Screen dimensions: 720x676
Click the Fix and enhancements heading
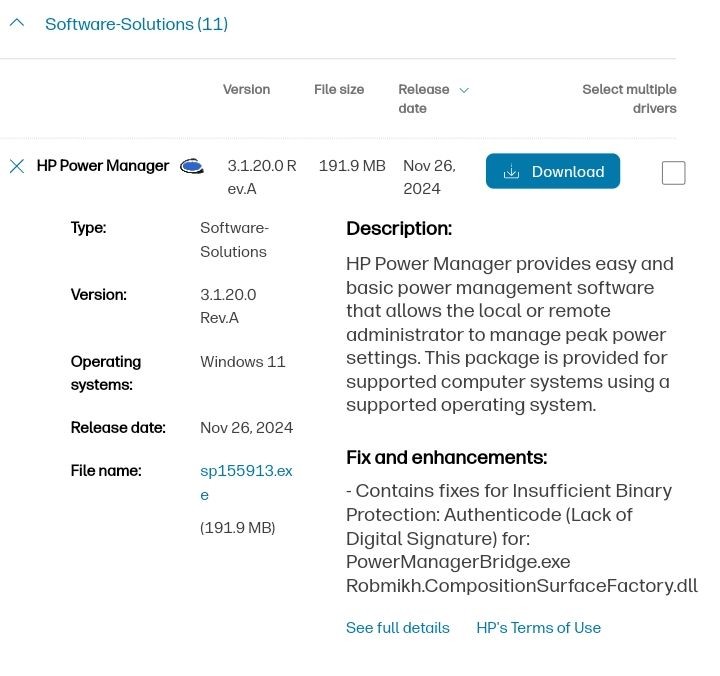[x=447, y=457]
